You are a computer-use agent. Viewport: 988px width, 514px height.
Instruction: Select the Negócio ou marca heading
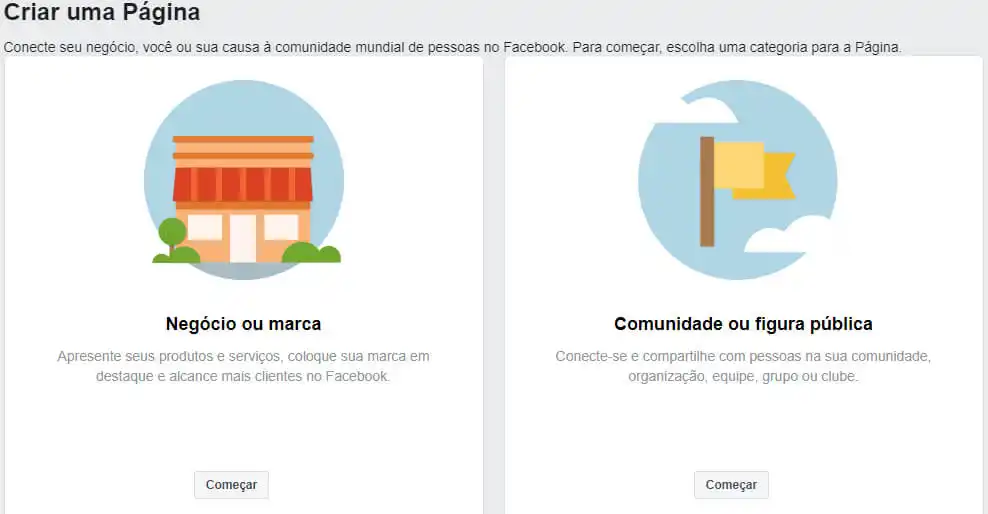243,324
